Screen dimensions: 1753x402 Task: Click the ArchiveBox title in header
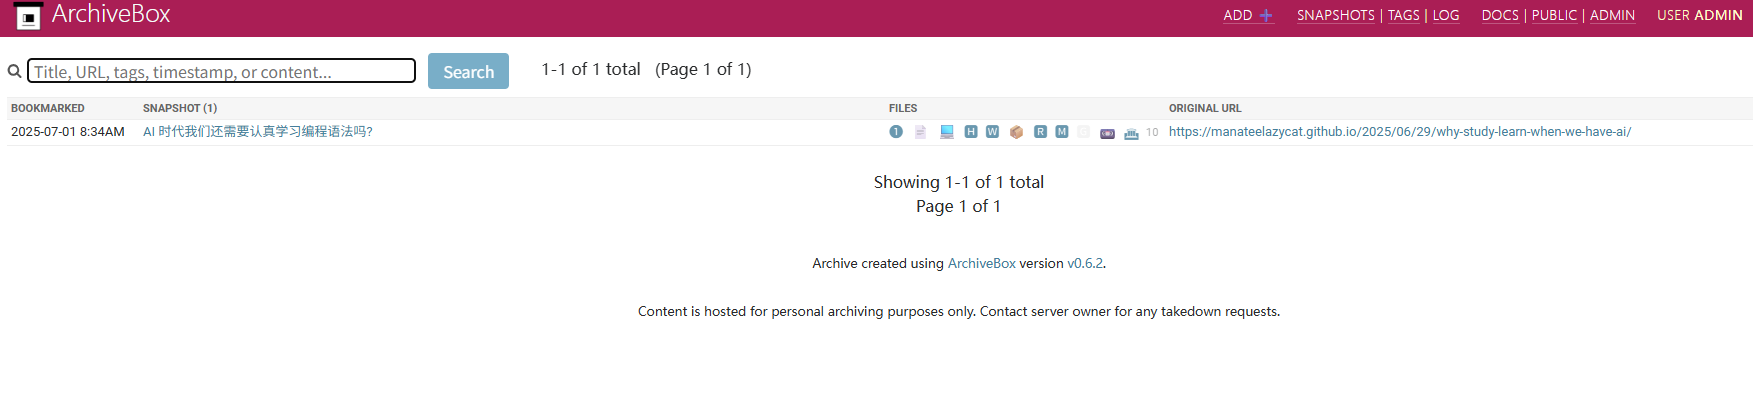pos(111,14)
